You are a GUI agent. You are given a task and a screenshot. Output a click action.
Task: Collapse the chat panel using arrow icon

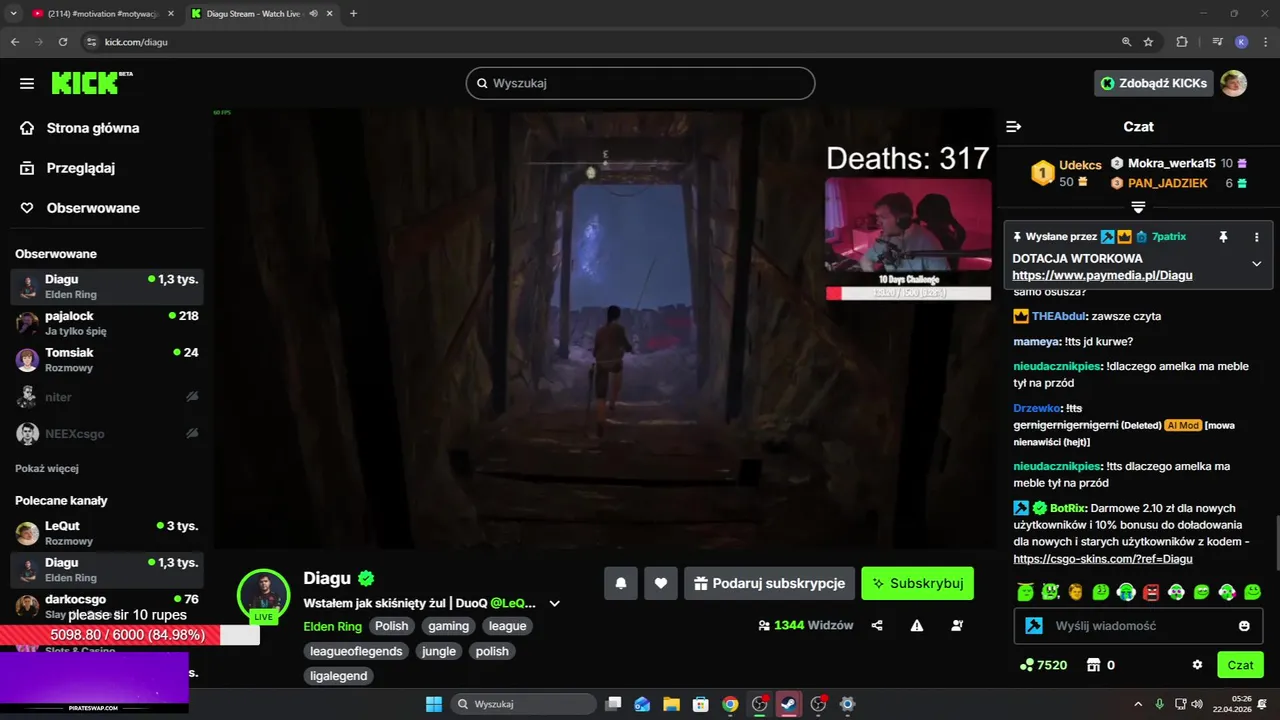(1013, 127)
